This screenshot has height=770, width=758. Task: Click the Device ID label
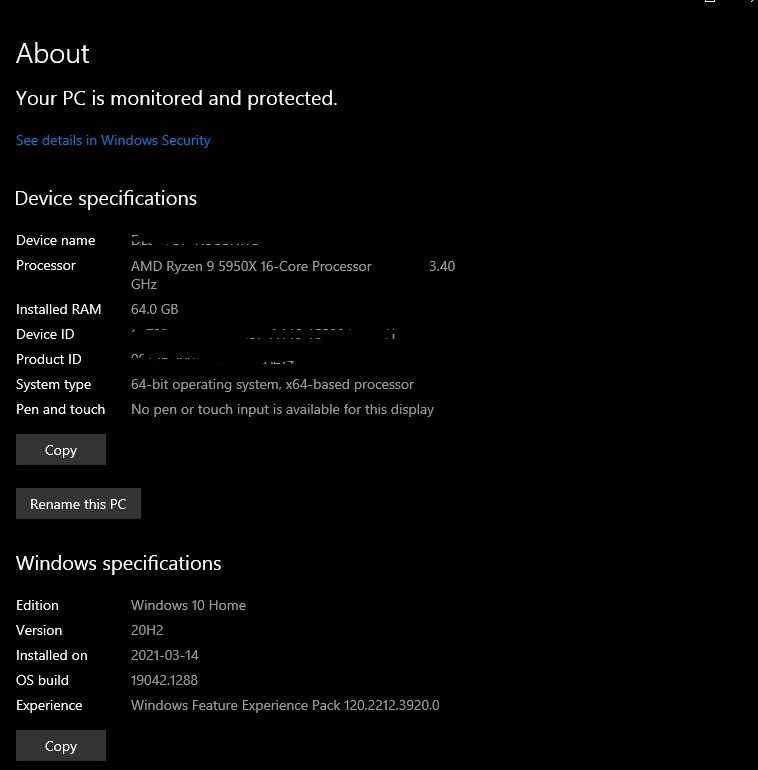tap(45, 334)
